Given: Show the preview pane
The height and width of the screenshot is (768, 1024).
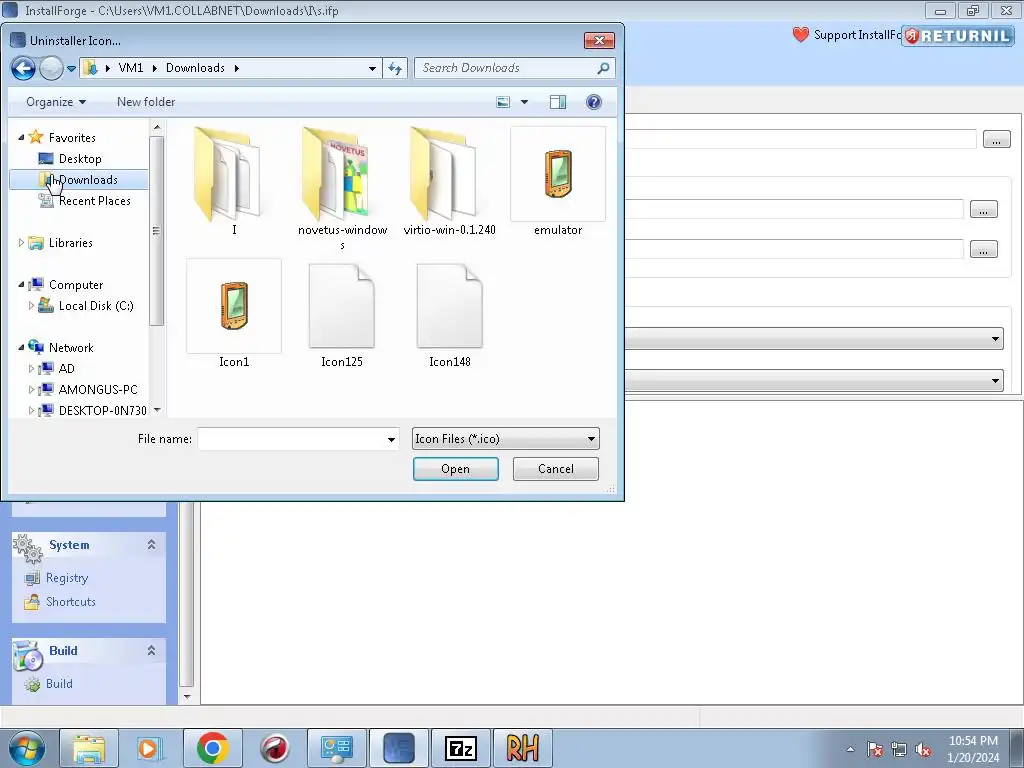Looking at the screenshot, I should click(x=558, y=102).
